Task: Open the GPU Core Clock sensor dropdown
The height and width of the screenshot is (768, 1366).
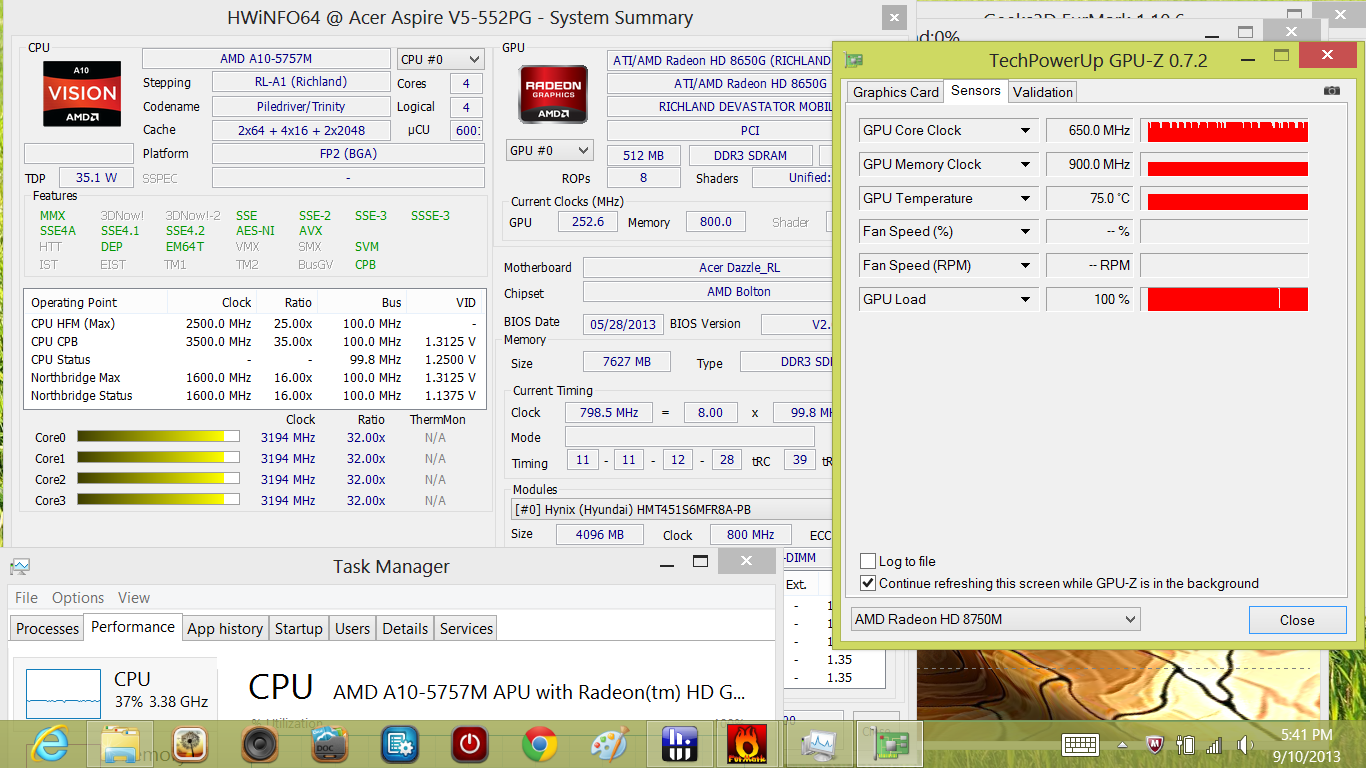Action: [x=1025, y=131]
